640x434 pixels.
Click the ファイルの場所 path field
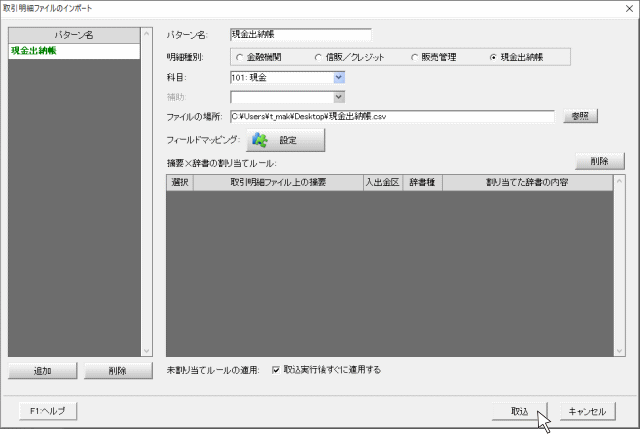tap(392, 116)
